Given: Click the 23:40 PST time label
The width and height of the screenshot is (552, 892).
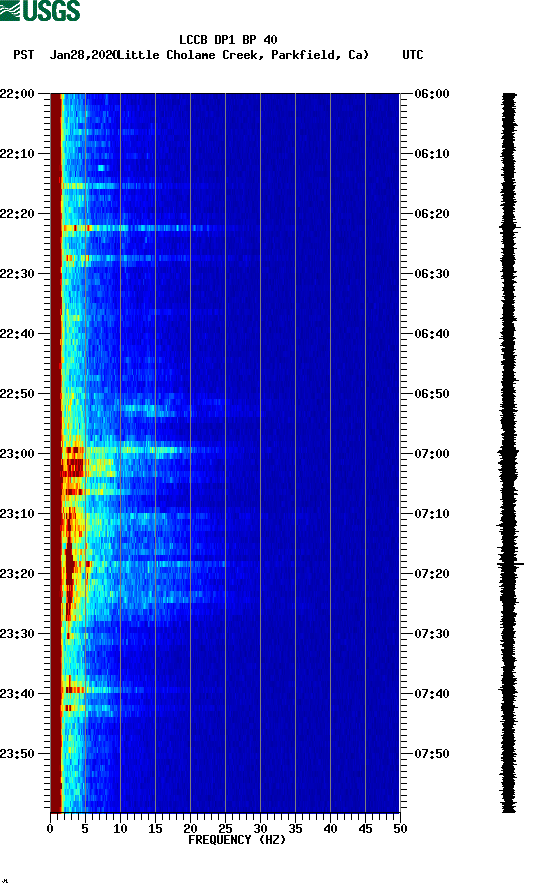Looking at the screenshot, I should (x=17, y=694).
